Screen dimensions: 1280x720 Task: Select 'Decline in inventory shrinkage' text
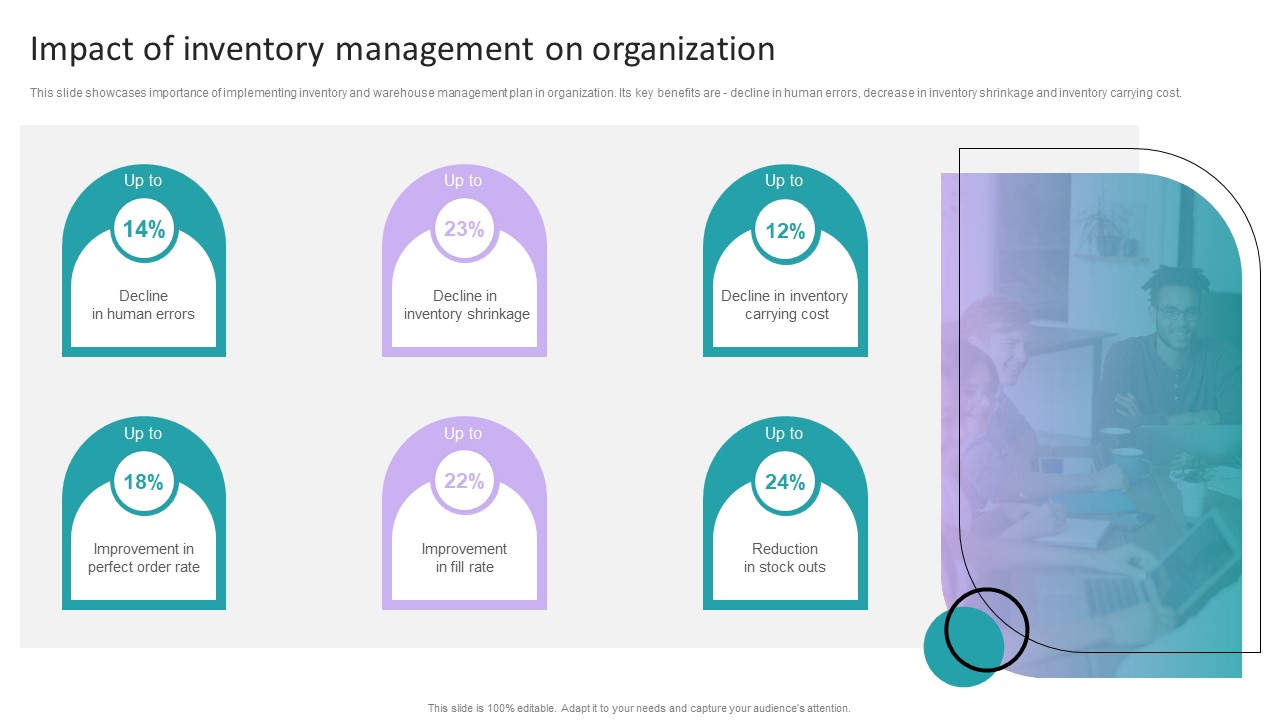[x=466, y=305]
